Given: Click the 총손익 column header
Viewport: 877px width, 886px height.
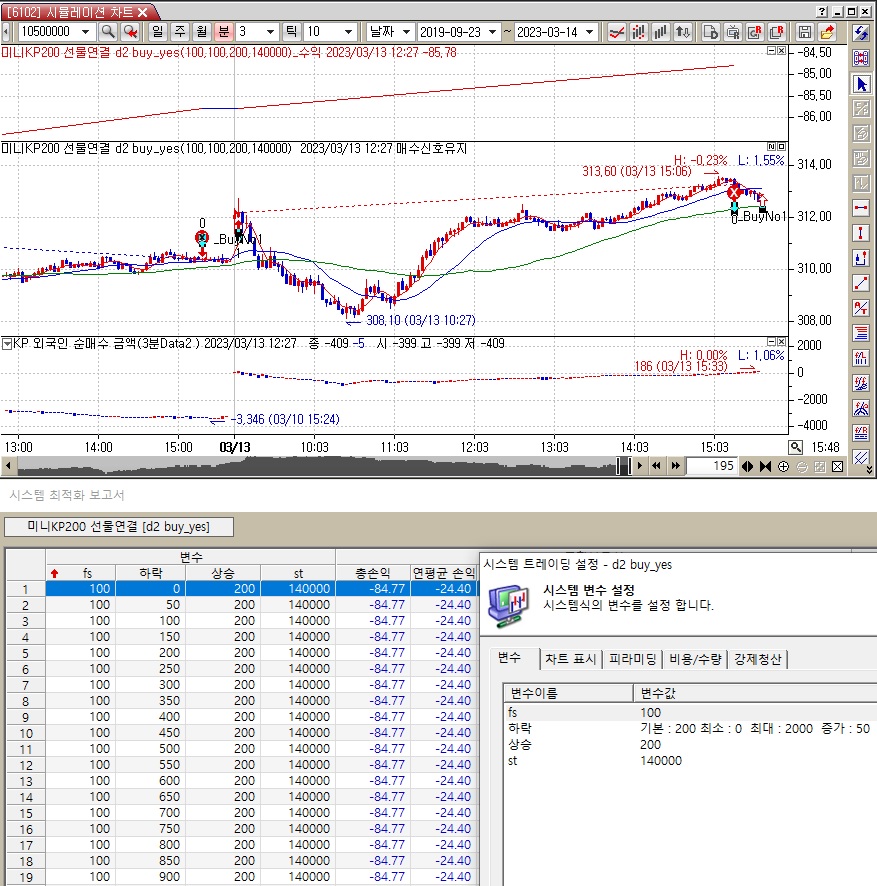Looking at the screenshot, I should tap(372, 572).
